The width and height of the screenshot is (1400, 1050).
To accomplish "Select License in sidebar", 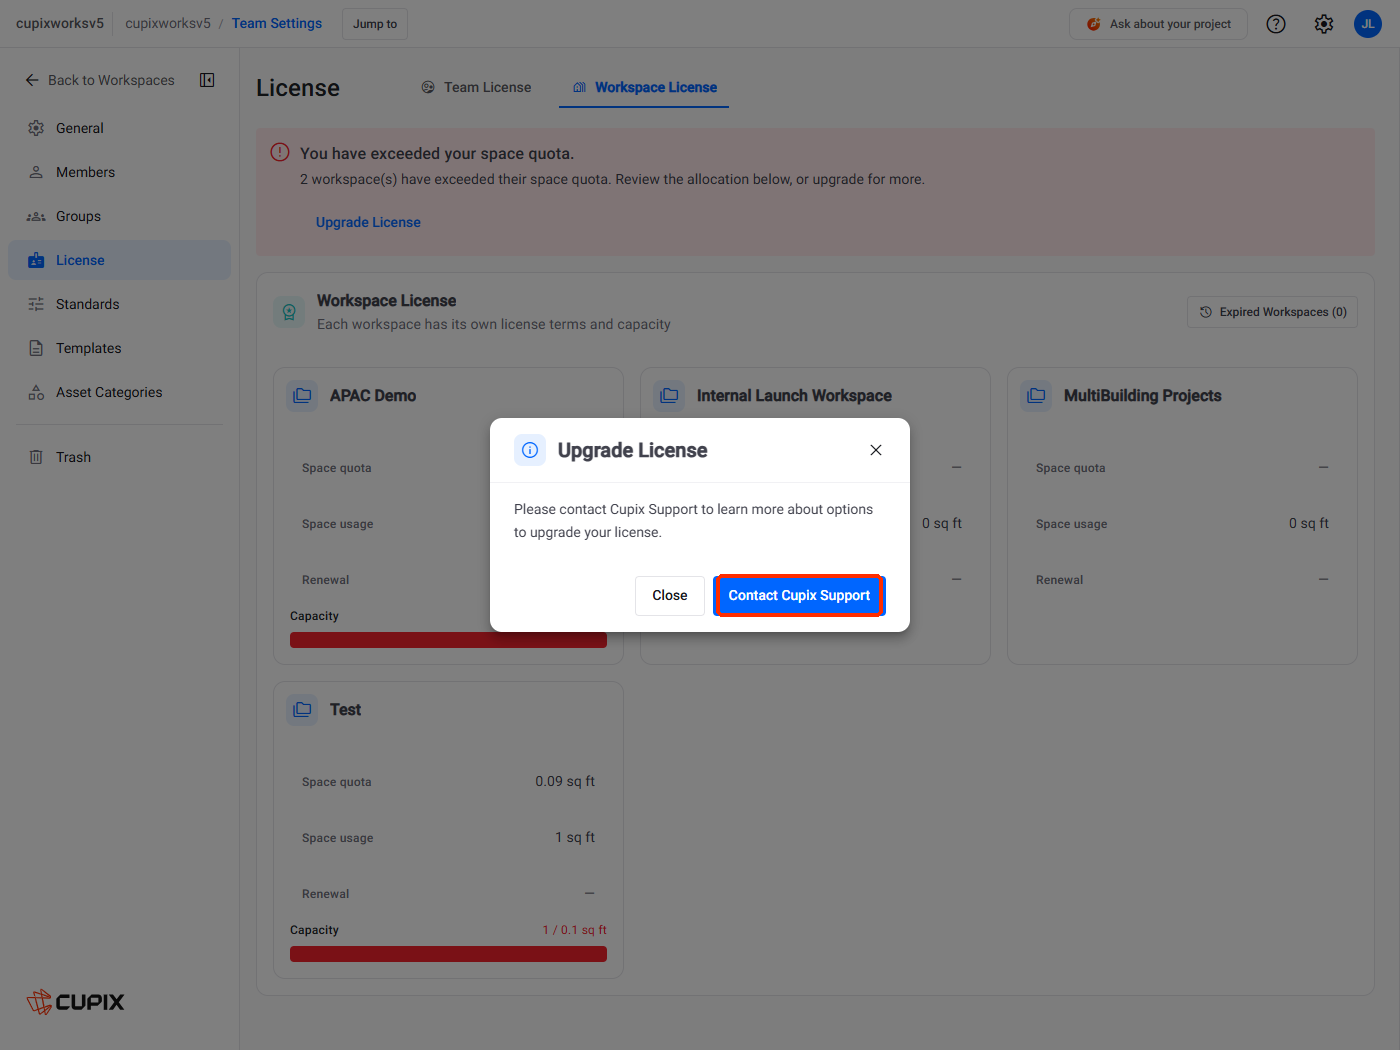I will pyautogui.click(x=119, y=260).
